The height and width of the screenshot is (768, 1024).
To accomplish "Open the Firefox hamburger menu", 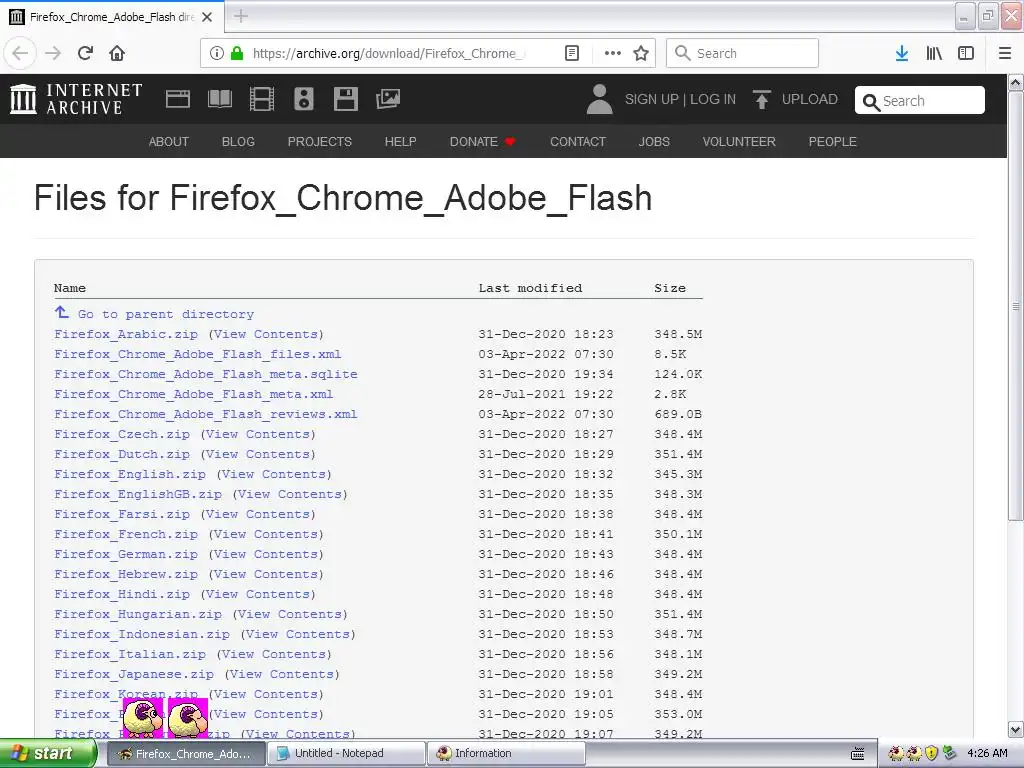I will click(x=1005, y=53).
